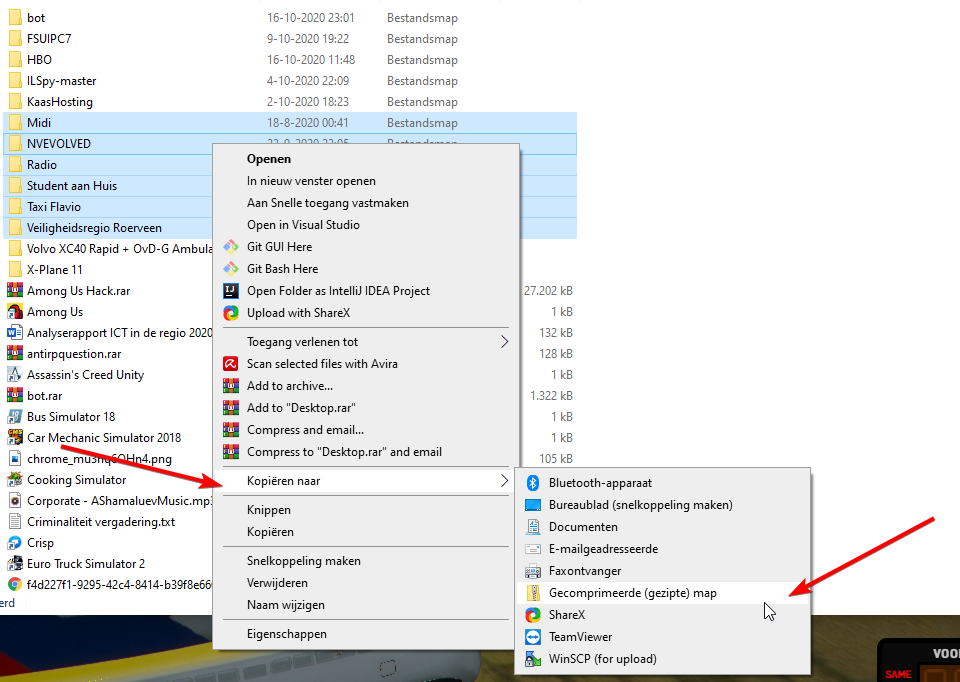
Task: Click the Bluetooth-apparaat icon in submenu
Action: [532, 483]
